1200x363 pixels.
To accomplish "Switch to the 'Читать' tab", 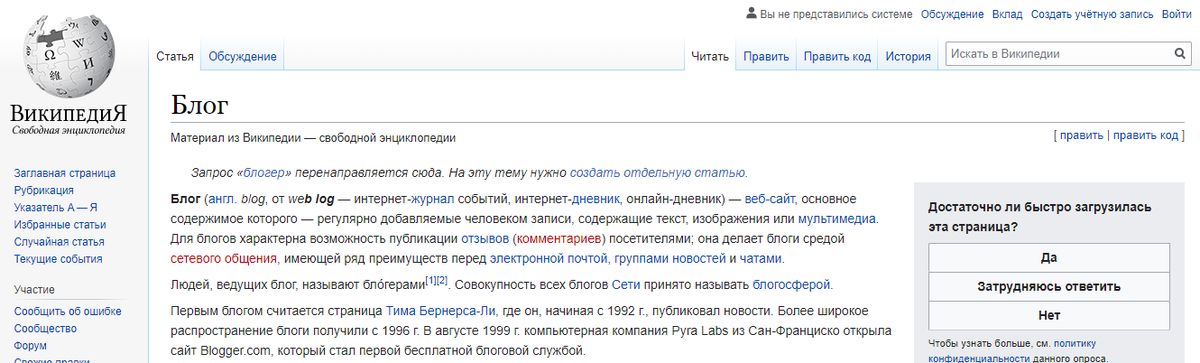I will point(710,57).
